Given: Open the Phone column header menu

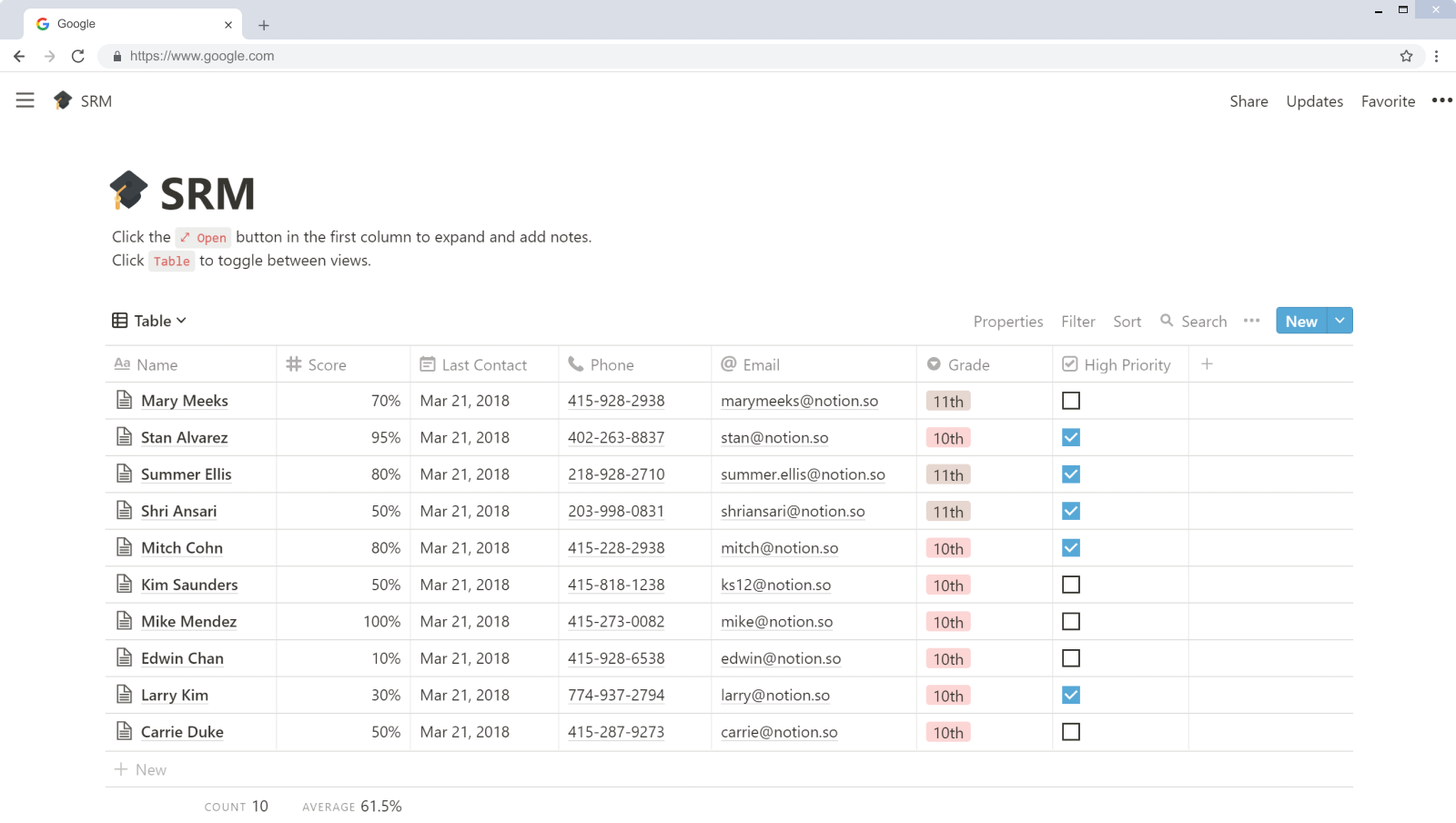Looking at the screenshot, I should point(635,364).
